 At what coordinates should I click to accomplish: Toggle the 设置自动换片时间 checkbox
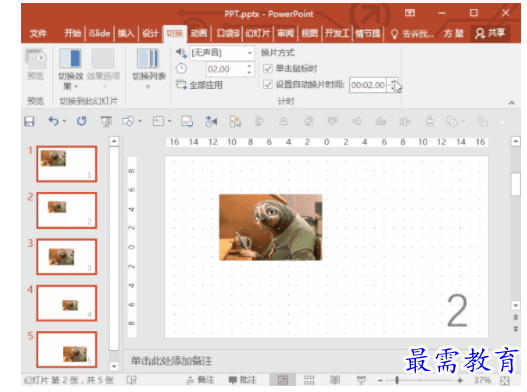(x=268, y=84)
